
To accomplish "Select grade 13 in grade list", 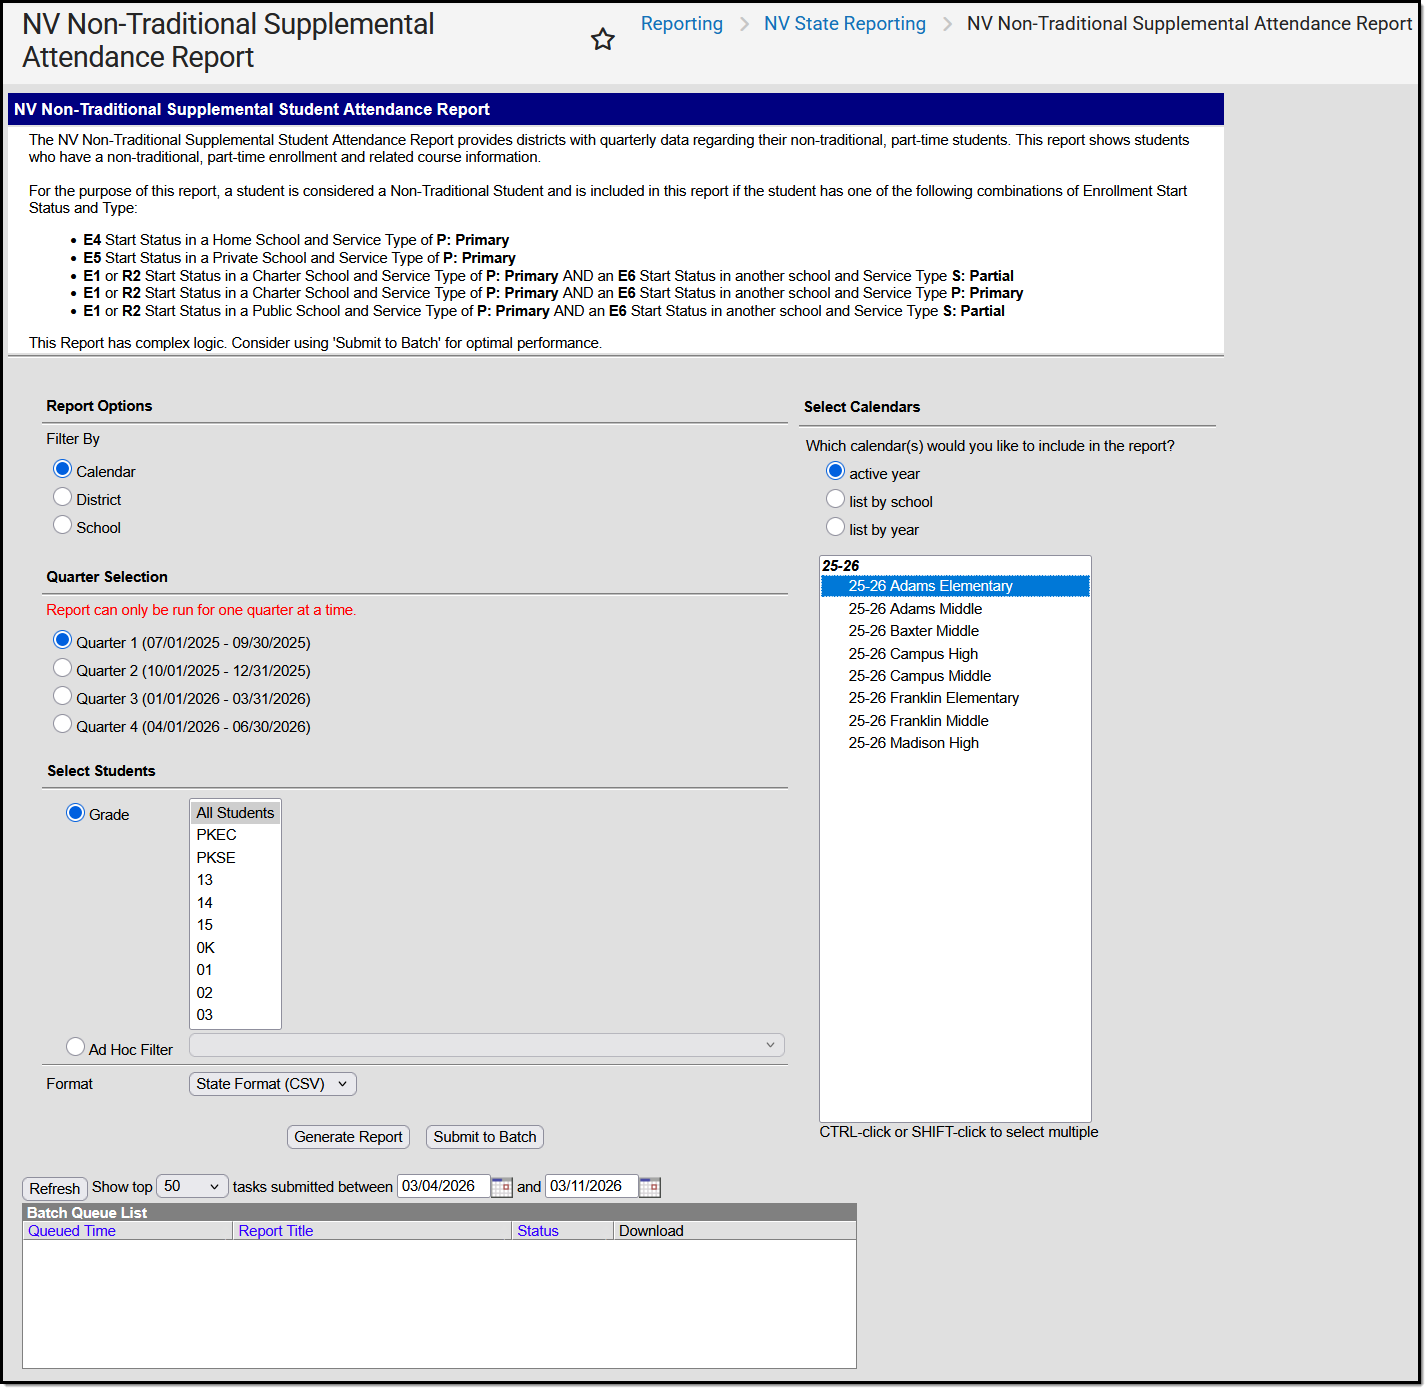I will (x=235, y=880).
